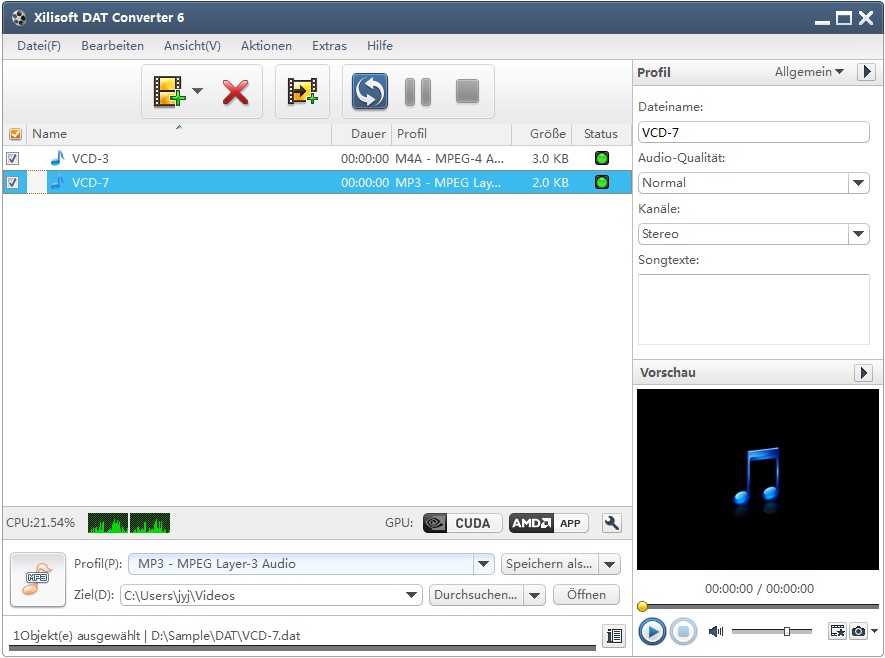The image size is (885, 658).
Task: Open snapshot options dropdown arrow
Action: click(874, 631)
